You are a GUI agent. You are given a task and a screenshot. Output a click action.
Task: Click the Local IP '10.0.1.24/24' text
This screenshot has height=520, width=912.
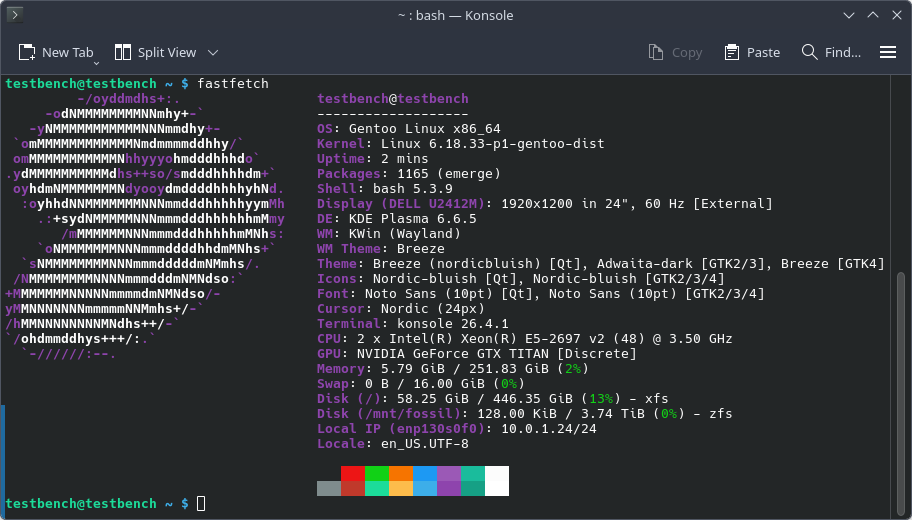(x=548, y=429)
